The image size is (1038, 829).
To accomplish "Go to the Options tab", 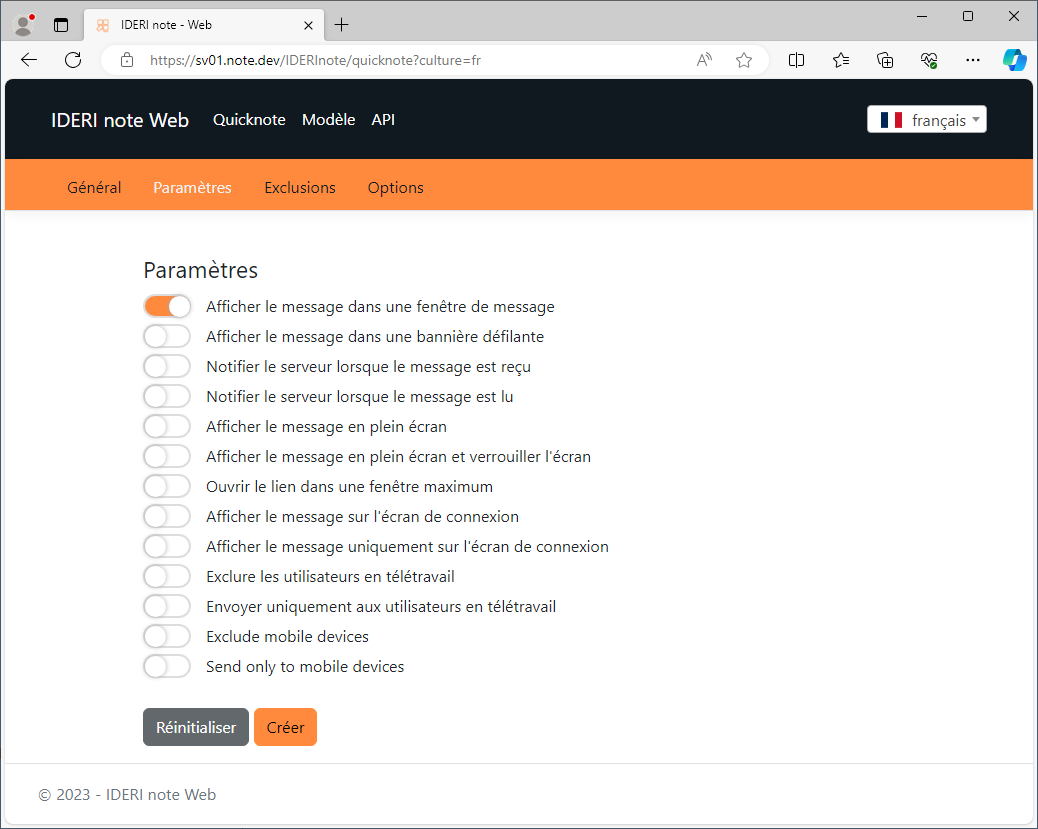I will 396,187.
